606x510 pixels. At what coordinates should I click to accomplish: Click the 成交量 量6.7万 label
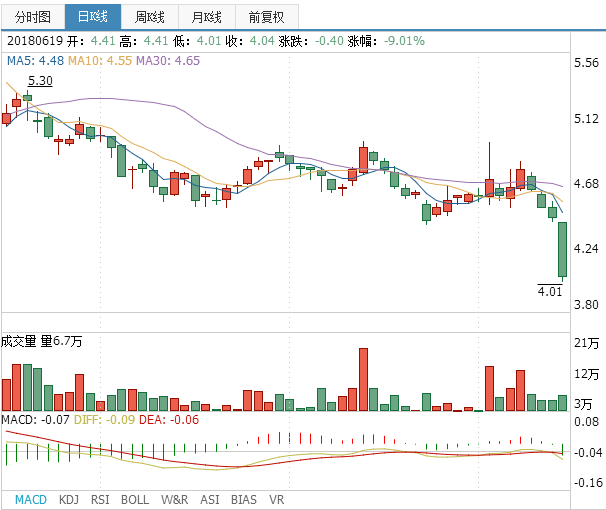point(41,341)
